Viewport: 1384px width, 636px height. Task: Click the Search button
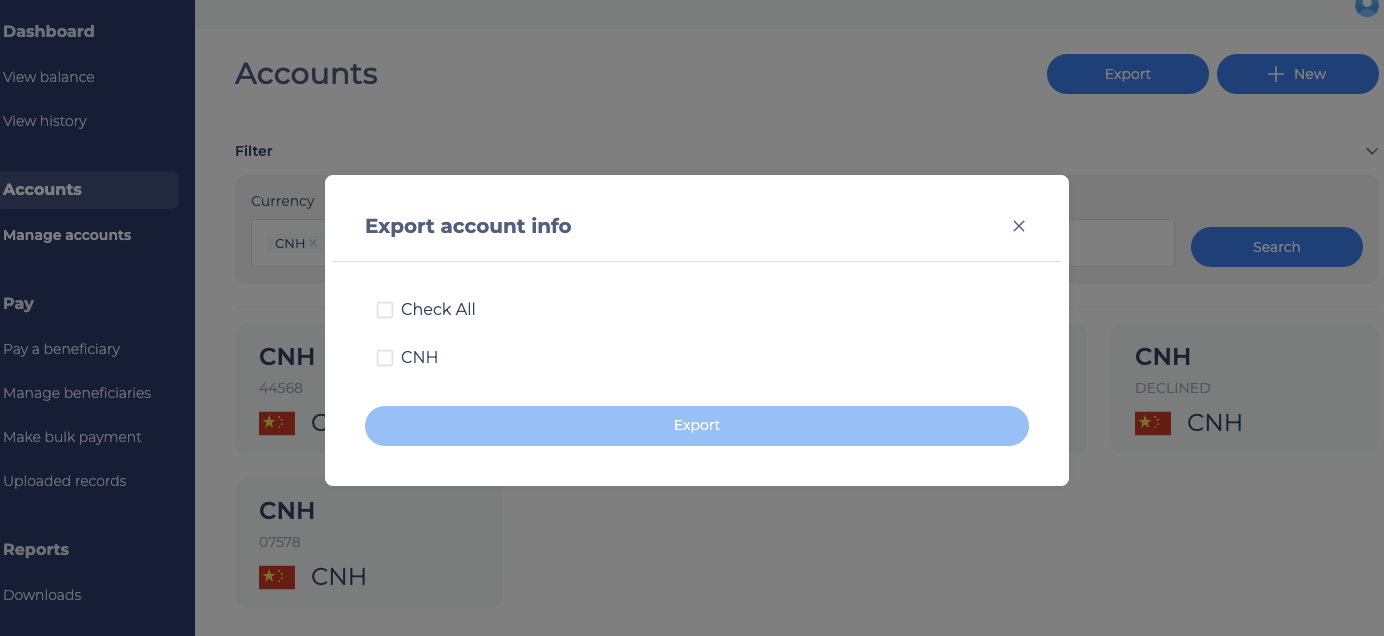point(1277,247)
